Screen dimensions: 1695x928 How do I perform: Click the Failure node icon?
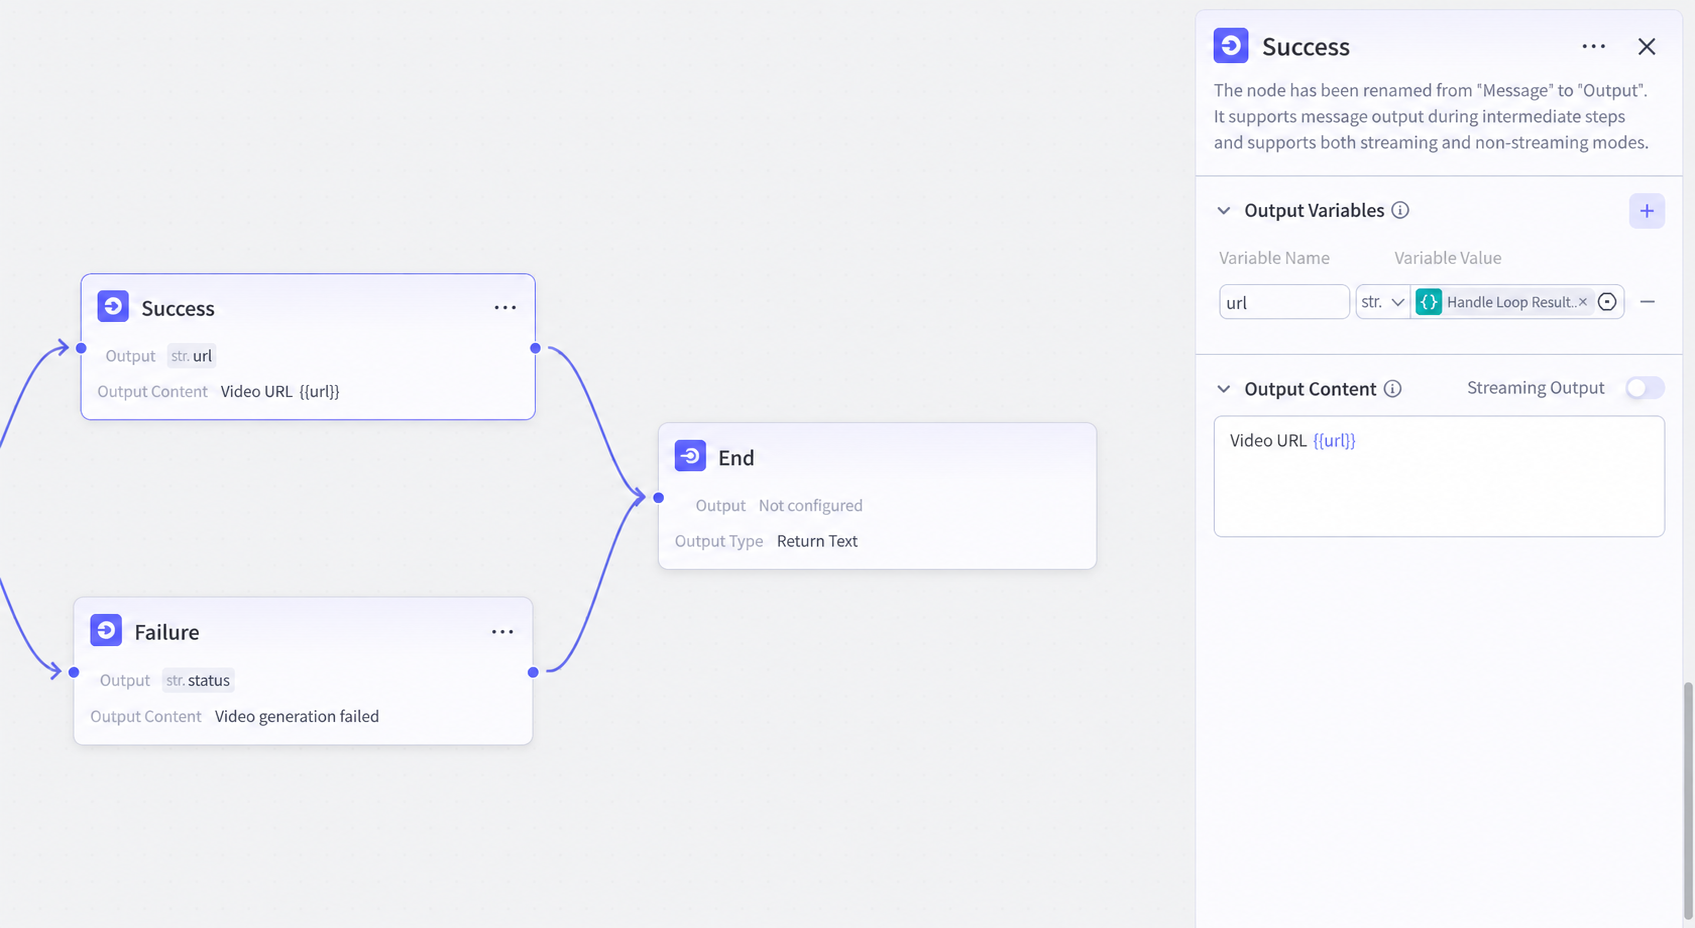[x=106, y=630]
